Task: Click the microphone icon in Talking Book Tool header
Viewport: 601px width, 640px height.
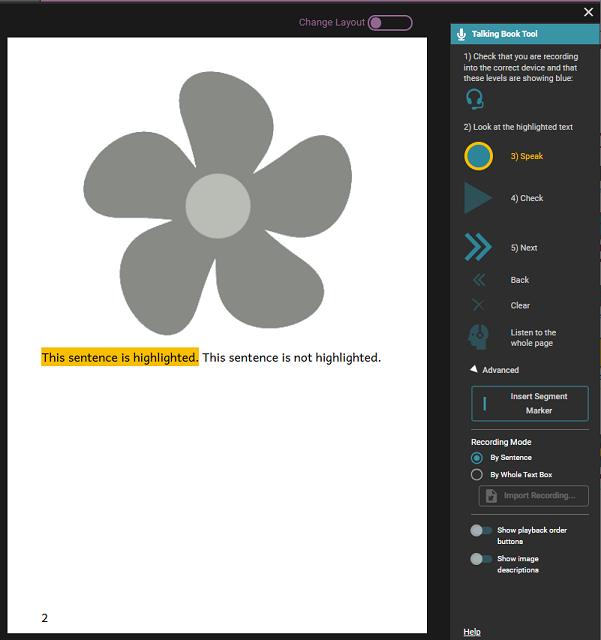Action: (x=462, y=34)
